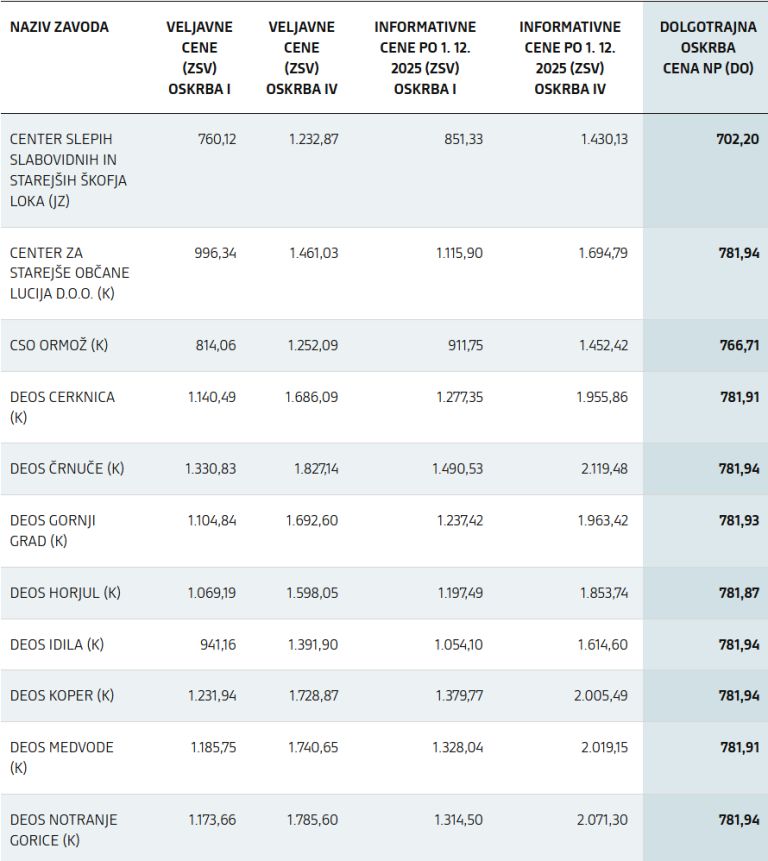
Task: Select the DEOS Notranje Gorice name
Action: 63,829
